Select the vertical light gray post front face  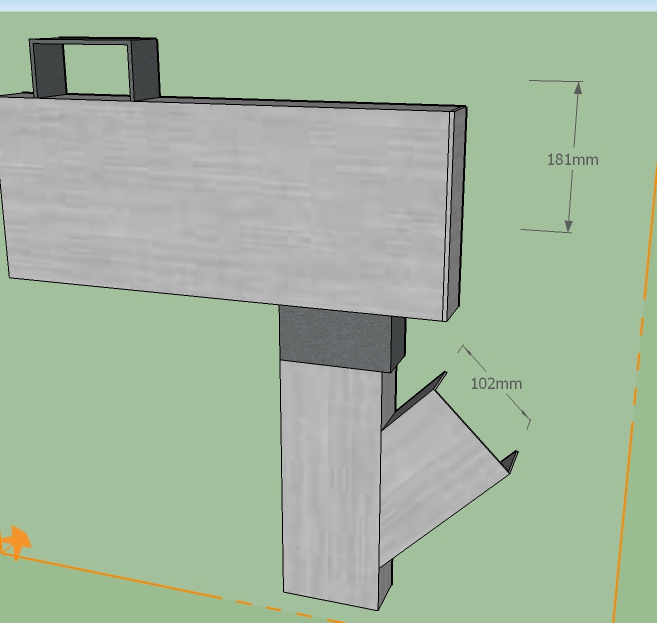[330, 480]
